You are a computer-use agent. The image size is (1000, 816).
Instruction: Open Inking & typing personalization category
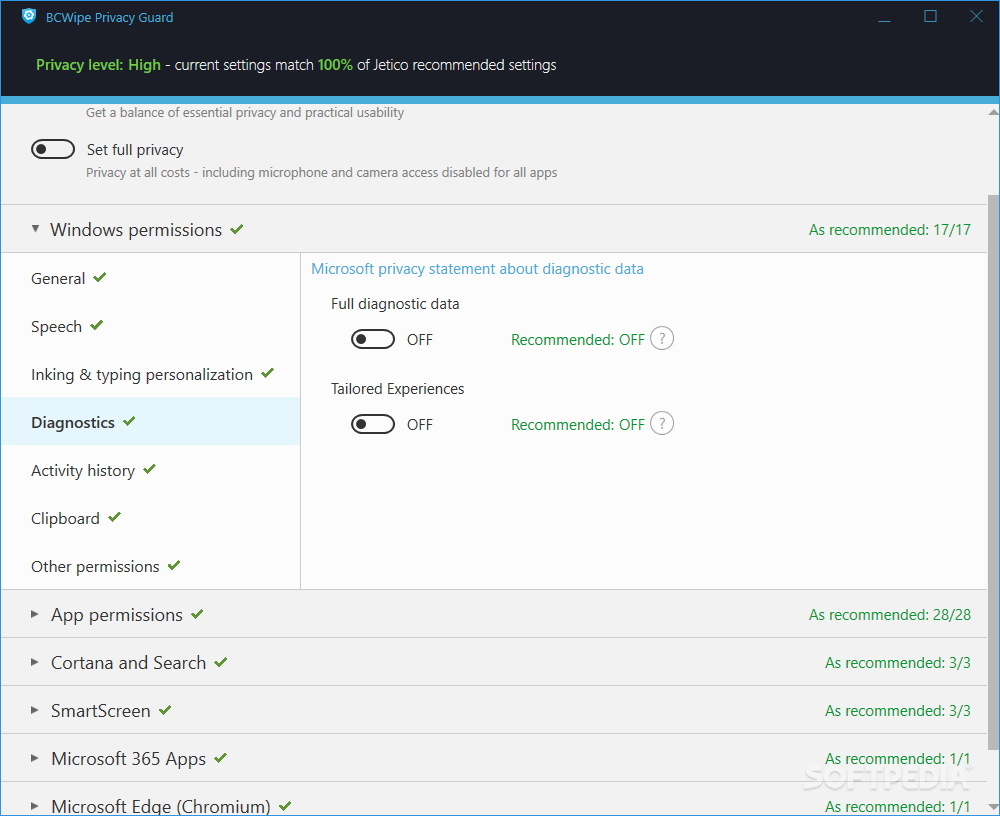(x=151, y=374)
